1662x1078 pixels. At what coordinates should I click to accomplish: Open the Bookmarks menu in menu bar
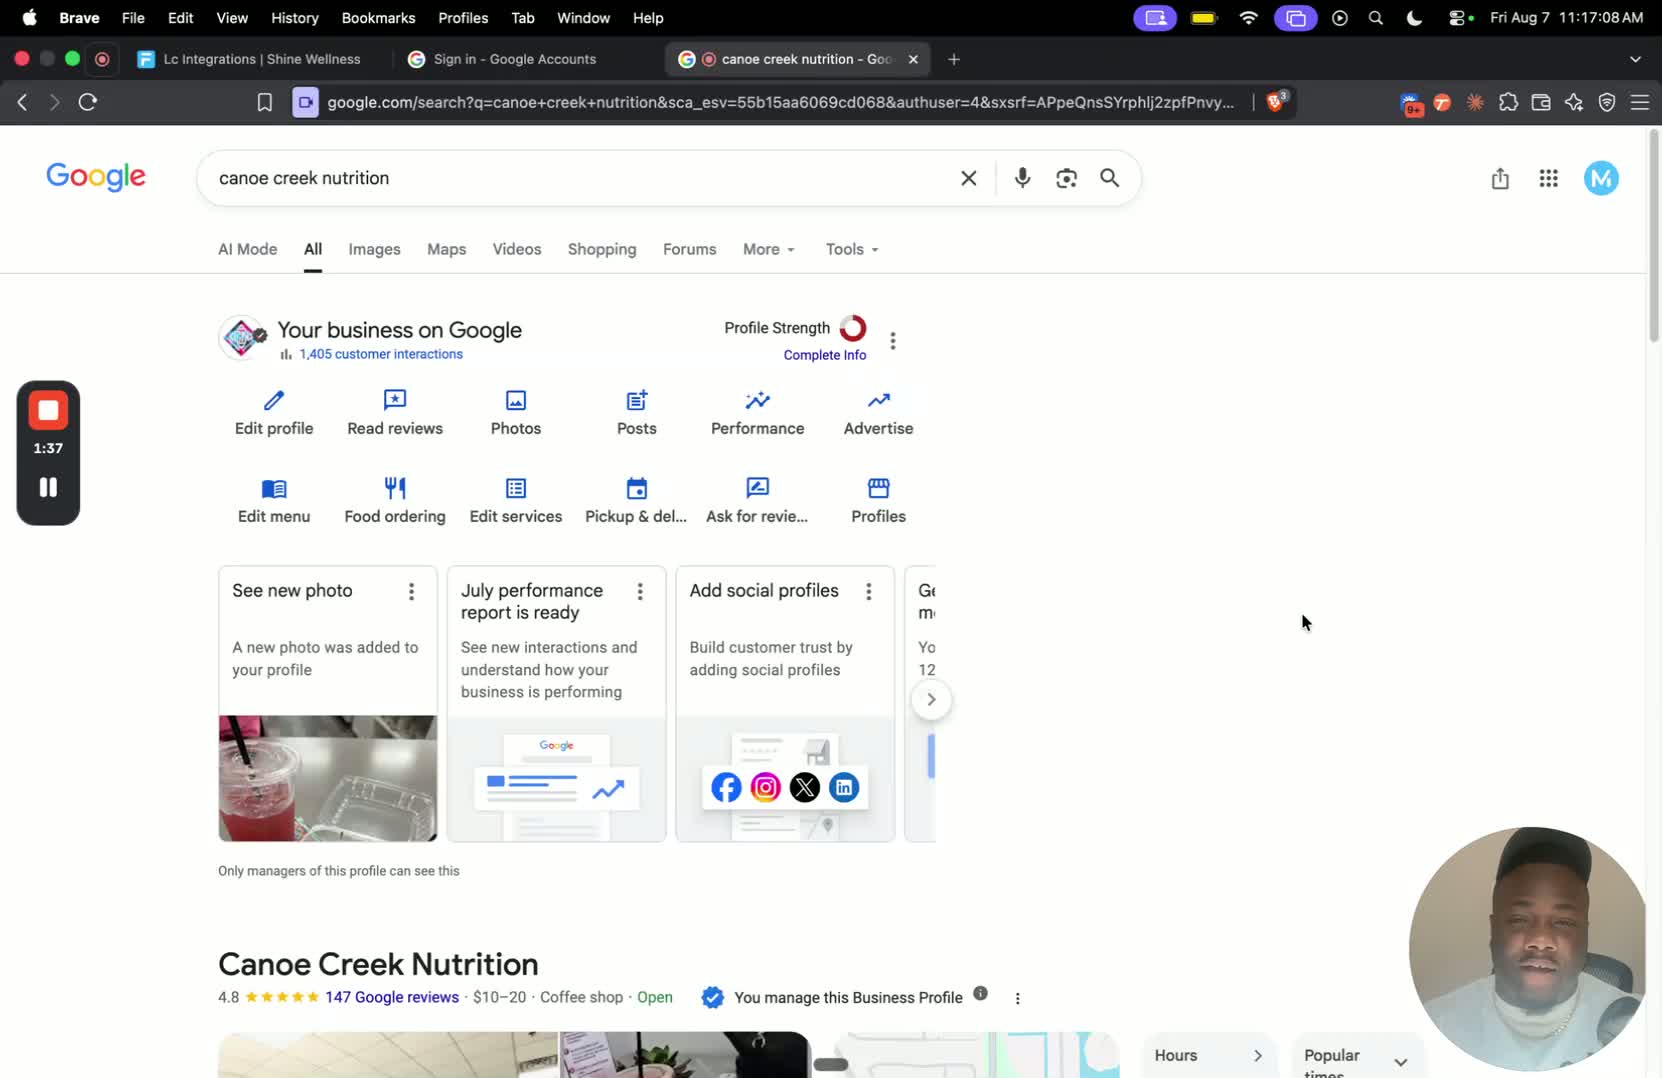(378, 18)
